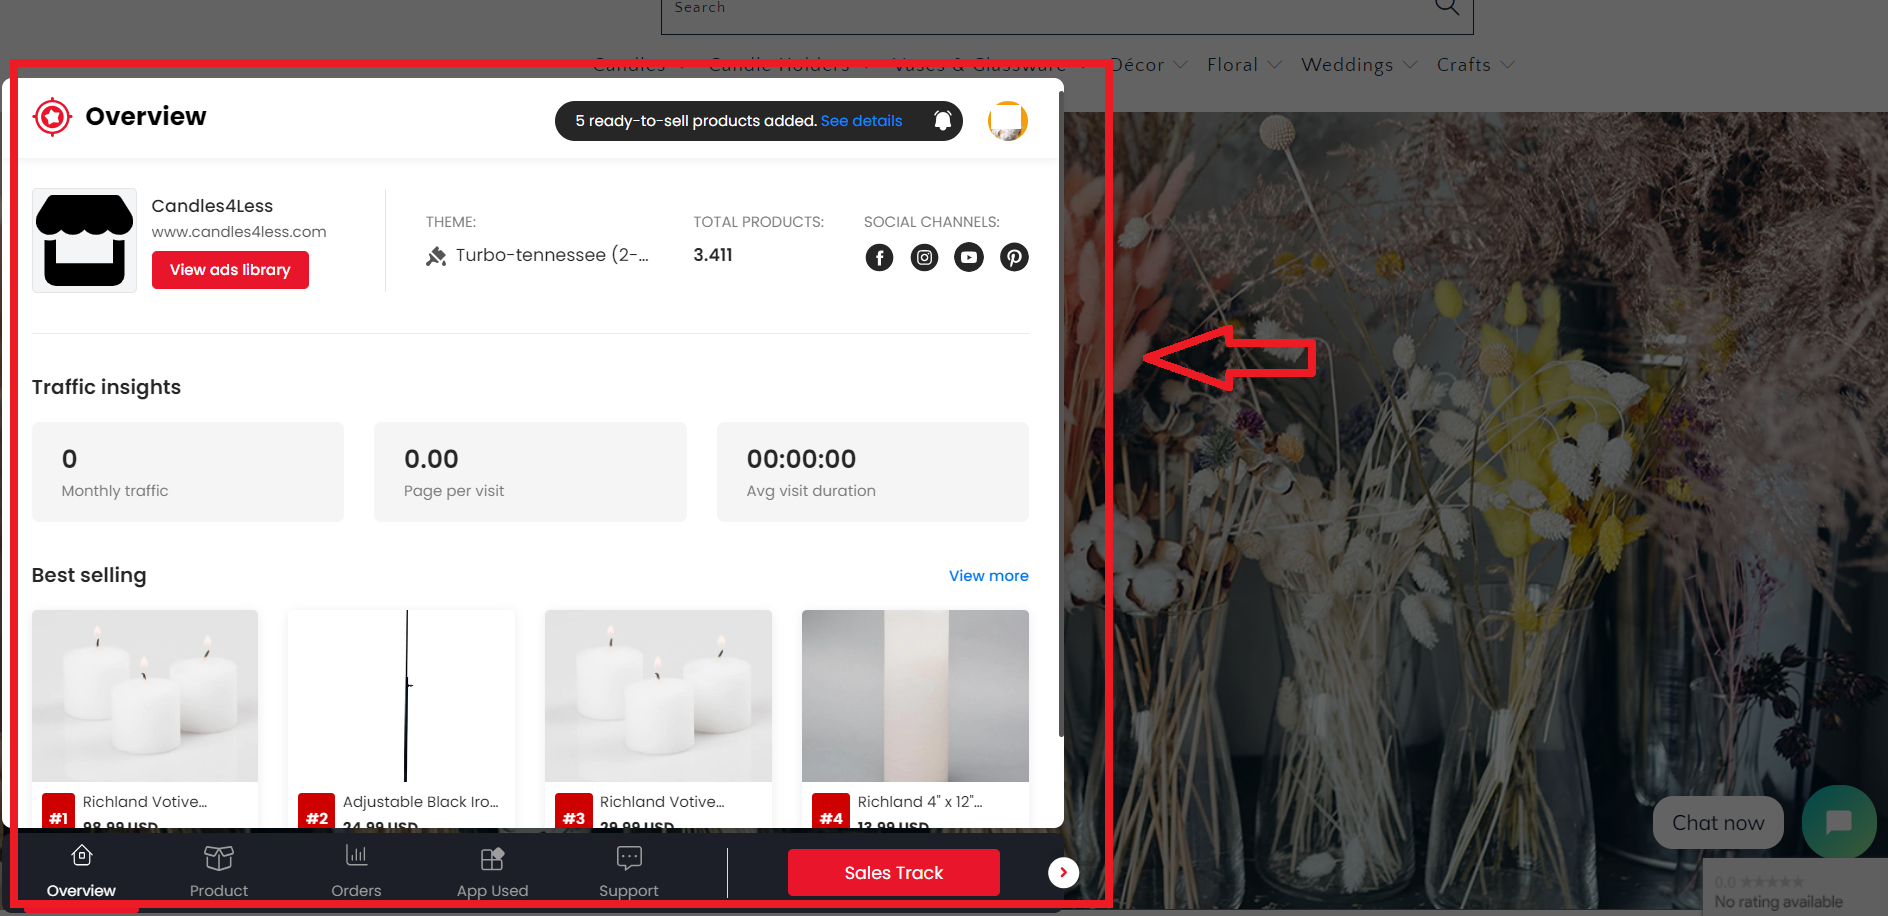Expand the Floral menu dropdown
This screenshot has width=1888, height=916.
point(1244,65)
